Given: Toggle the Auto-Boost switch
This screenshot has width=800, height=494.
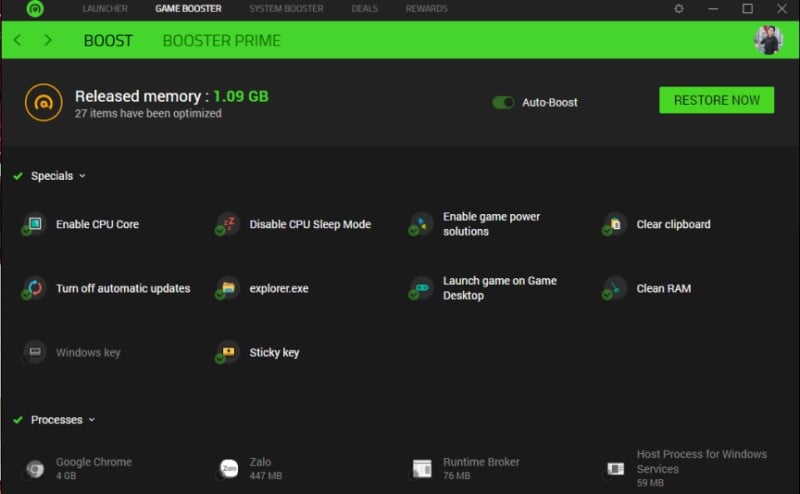Looking at the screenshot, I should 503,103.
